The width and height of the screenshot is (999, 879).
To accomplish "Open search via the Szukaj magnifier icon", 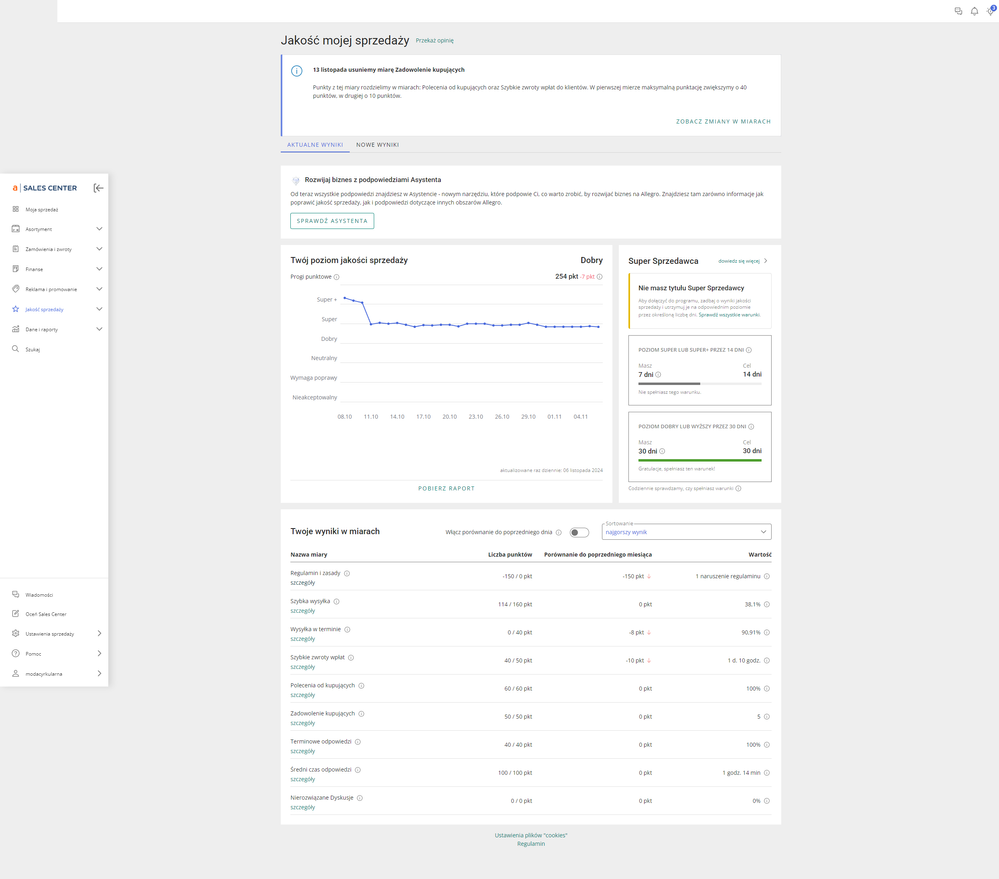I will click(16, 349).
